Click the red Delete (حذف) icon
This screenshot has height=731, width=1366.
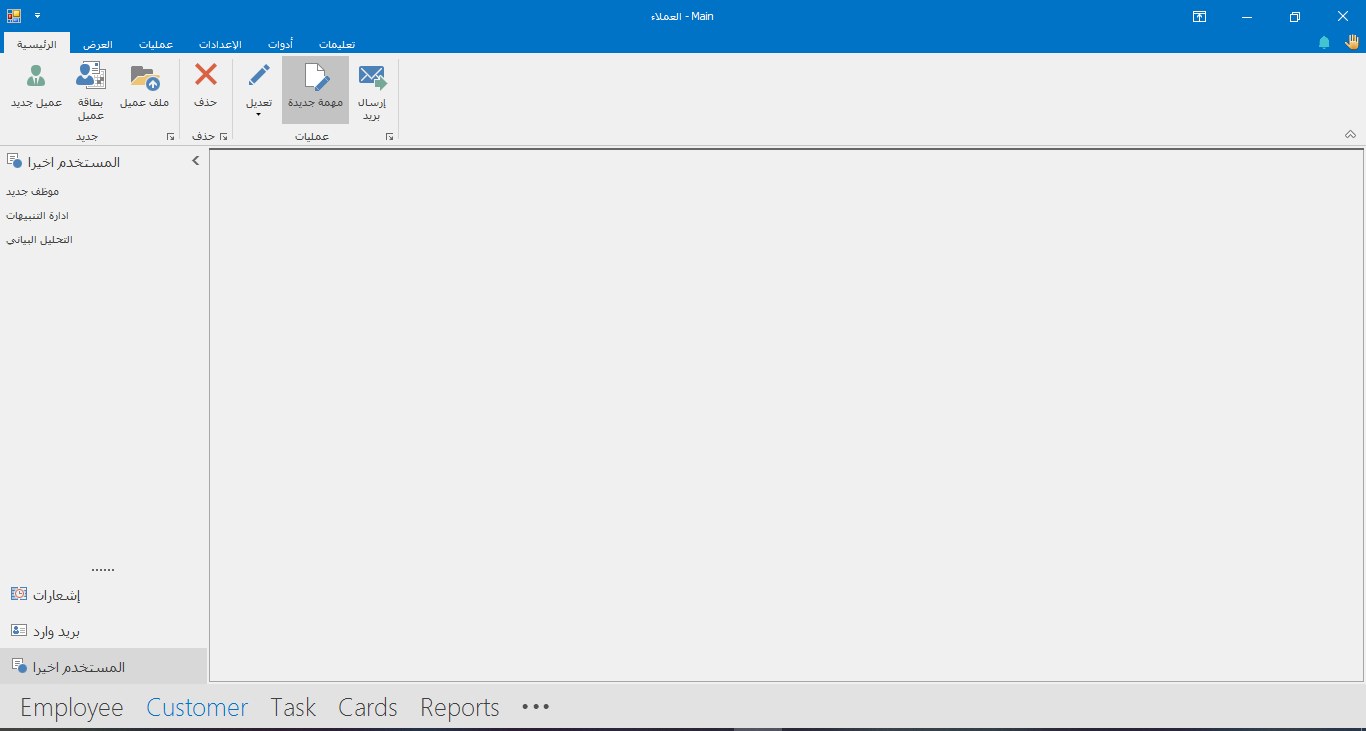coord(205,76)
